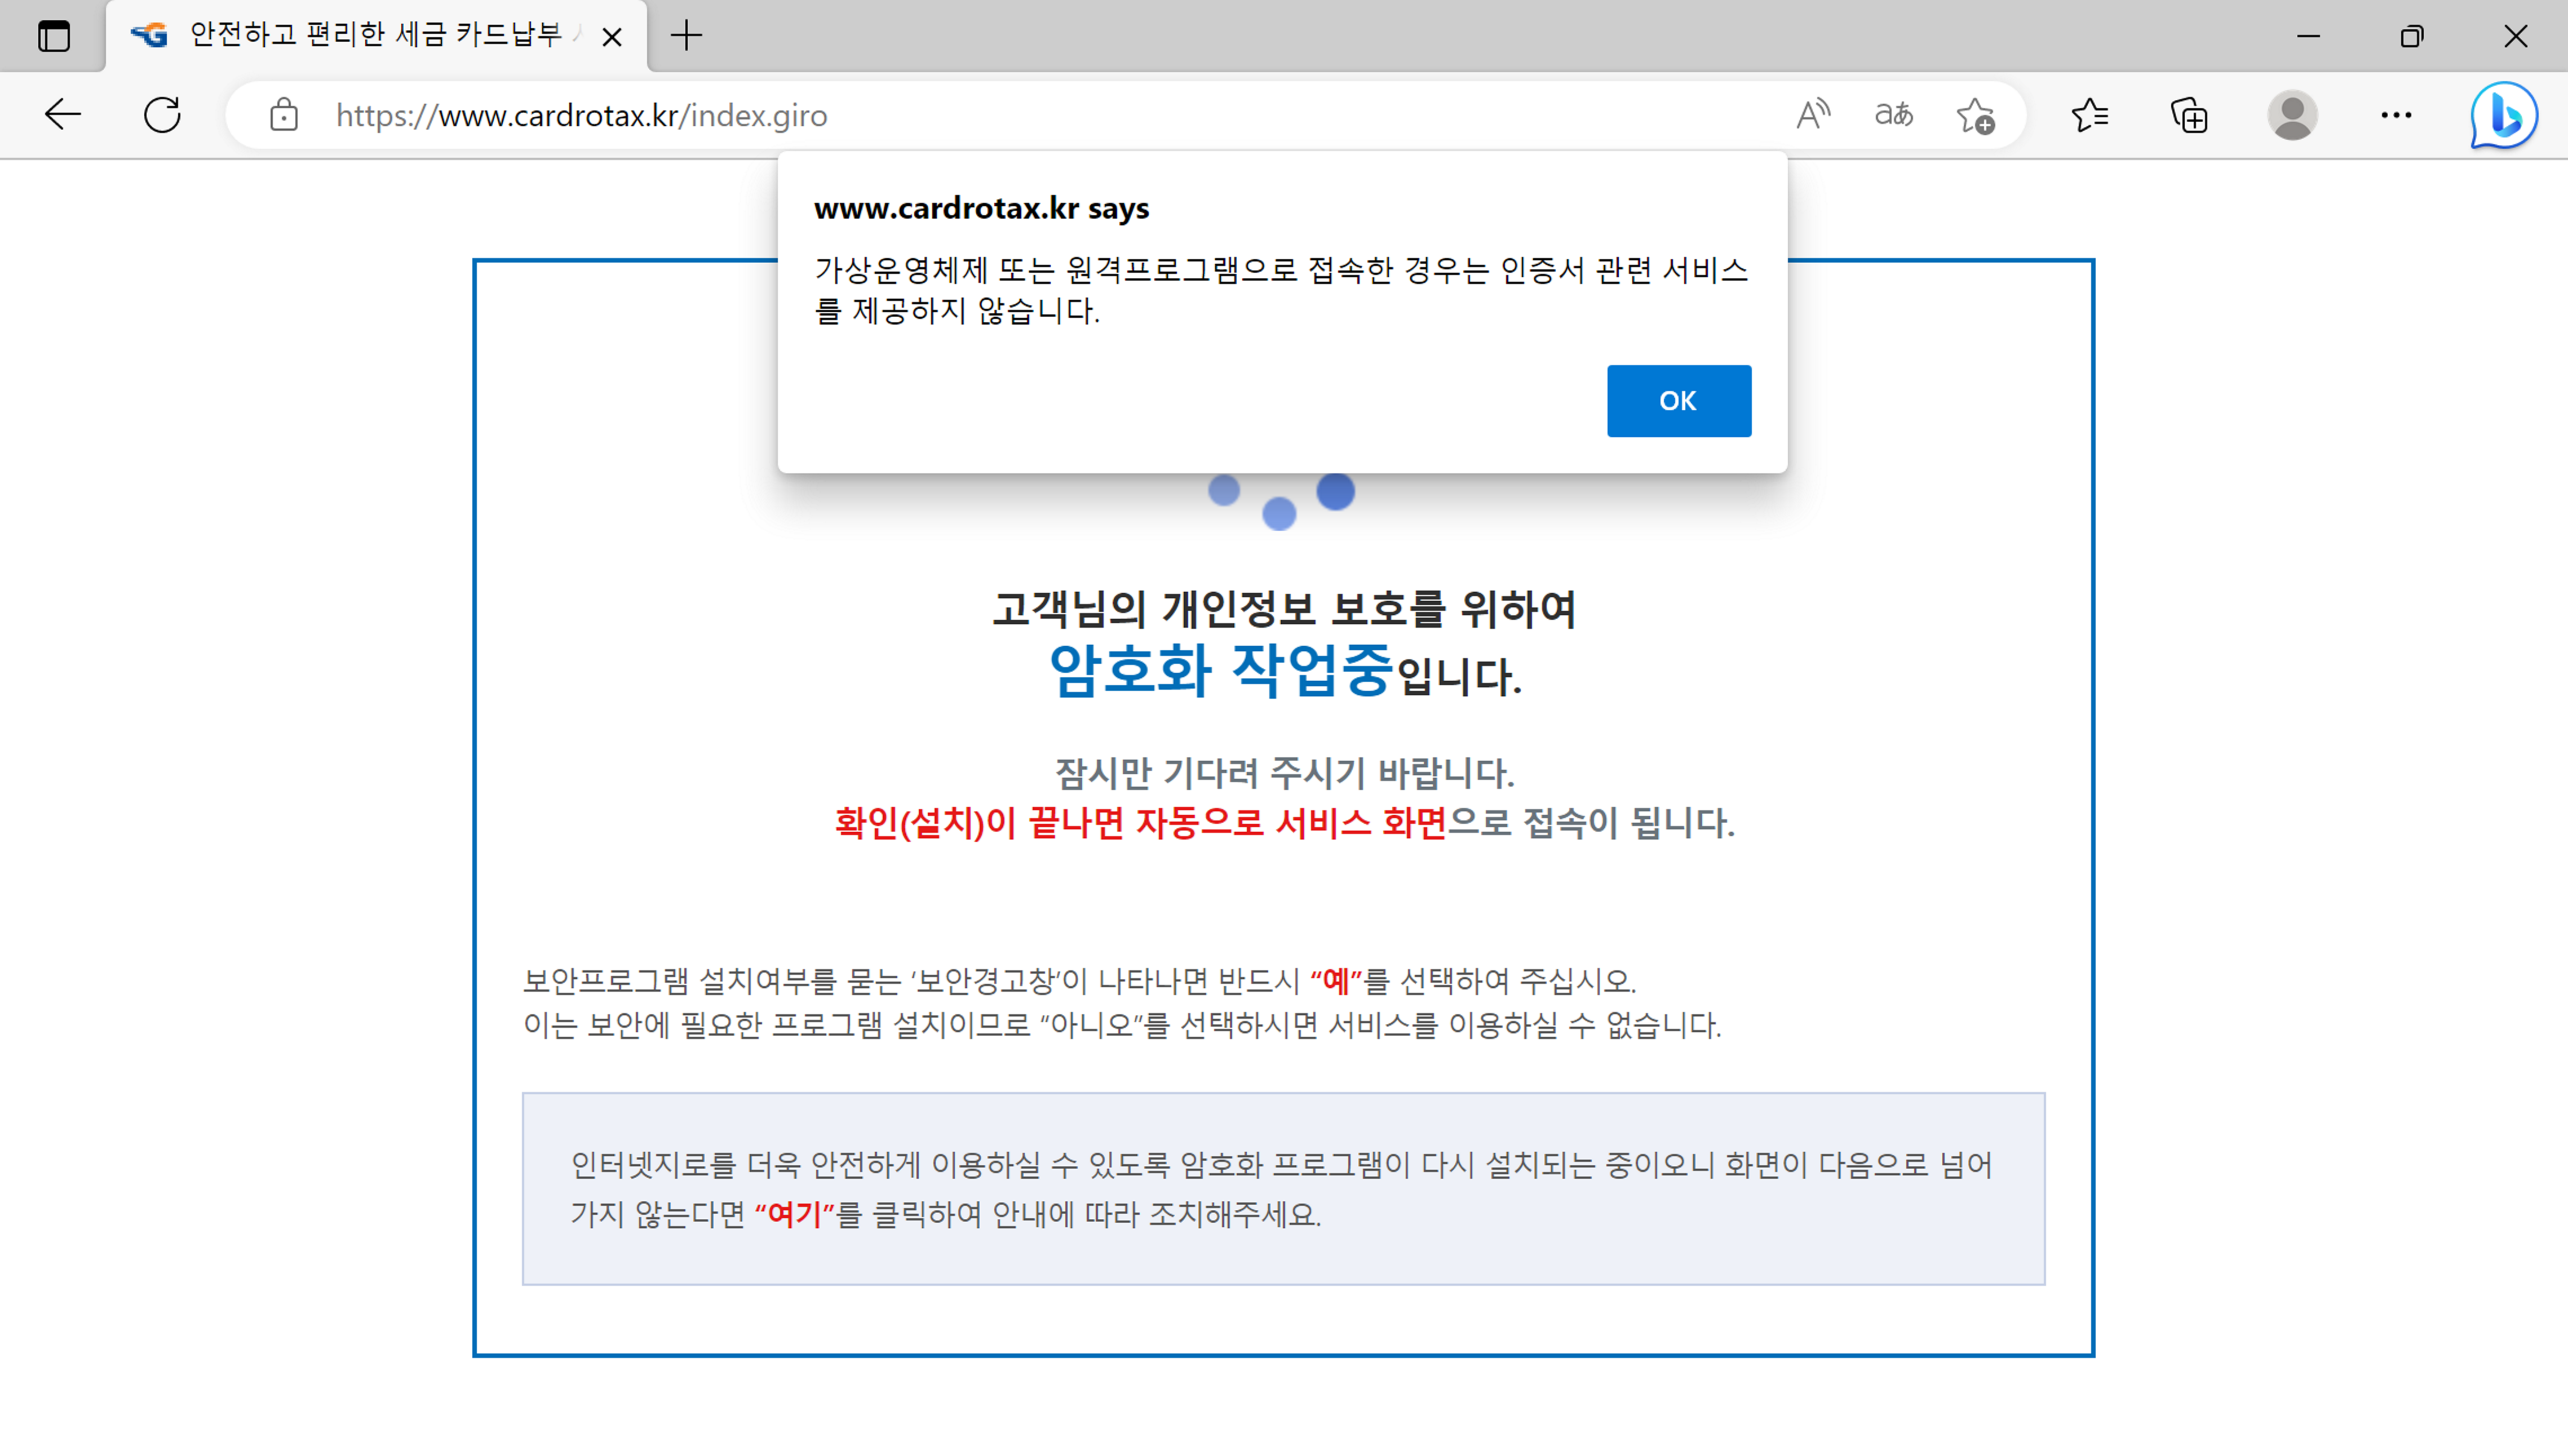Open the Collections panel
The image size is (2568, 1456).
click(x=2189, y=115)
